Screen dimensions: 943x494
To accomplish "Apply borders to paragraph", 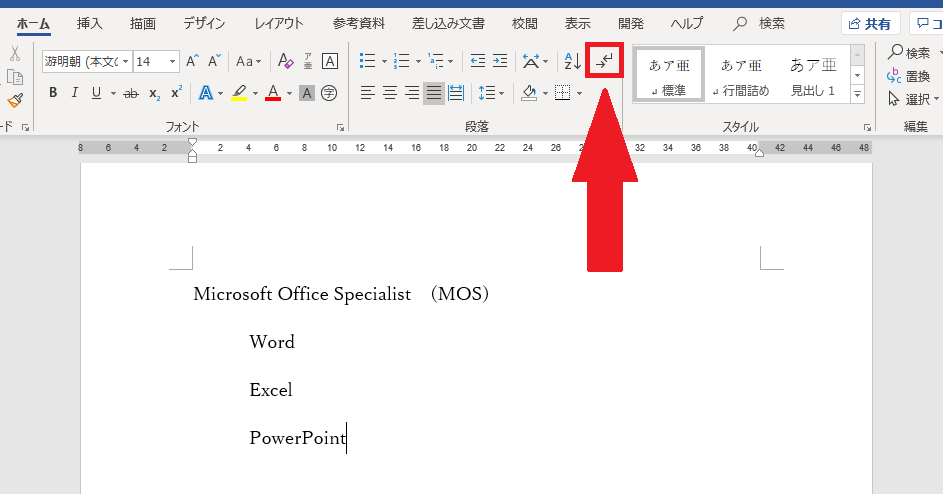I will point(562,93).
